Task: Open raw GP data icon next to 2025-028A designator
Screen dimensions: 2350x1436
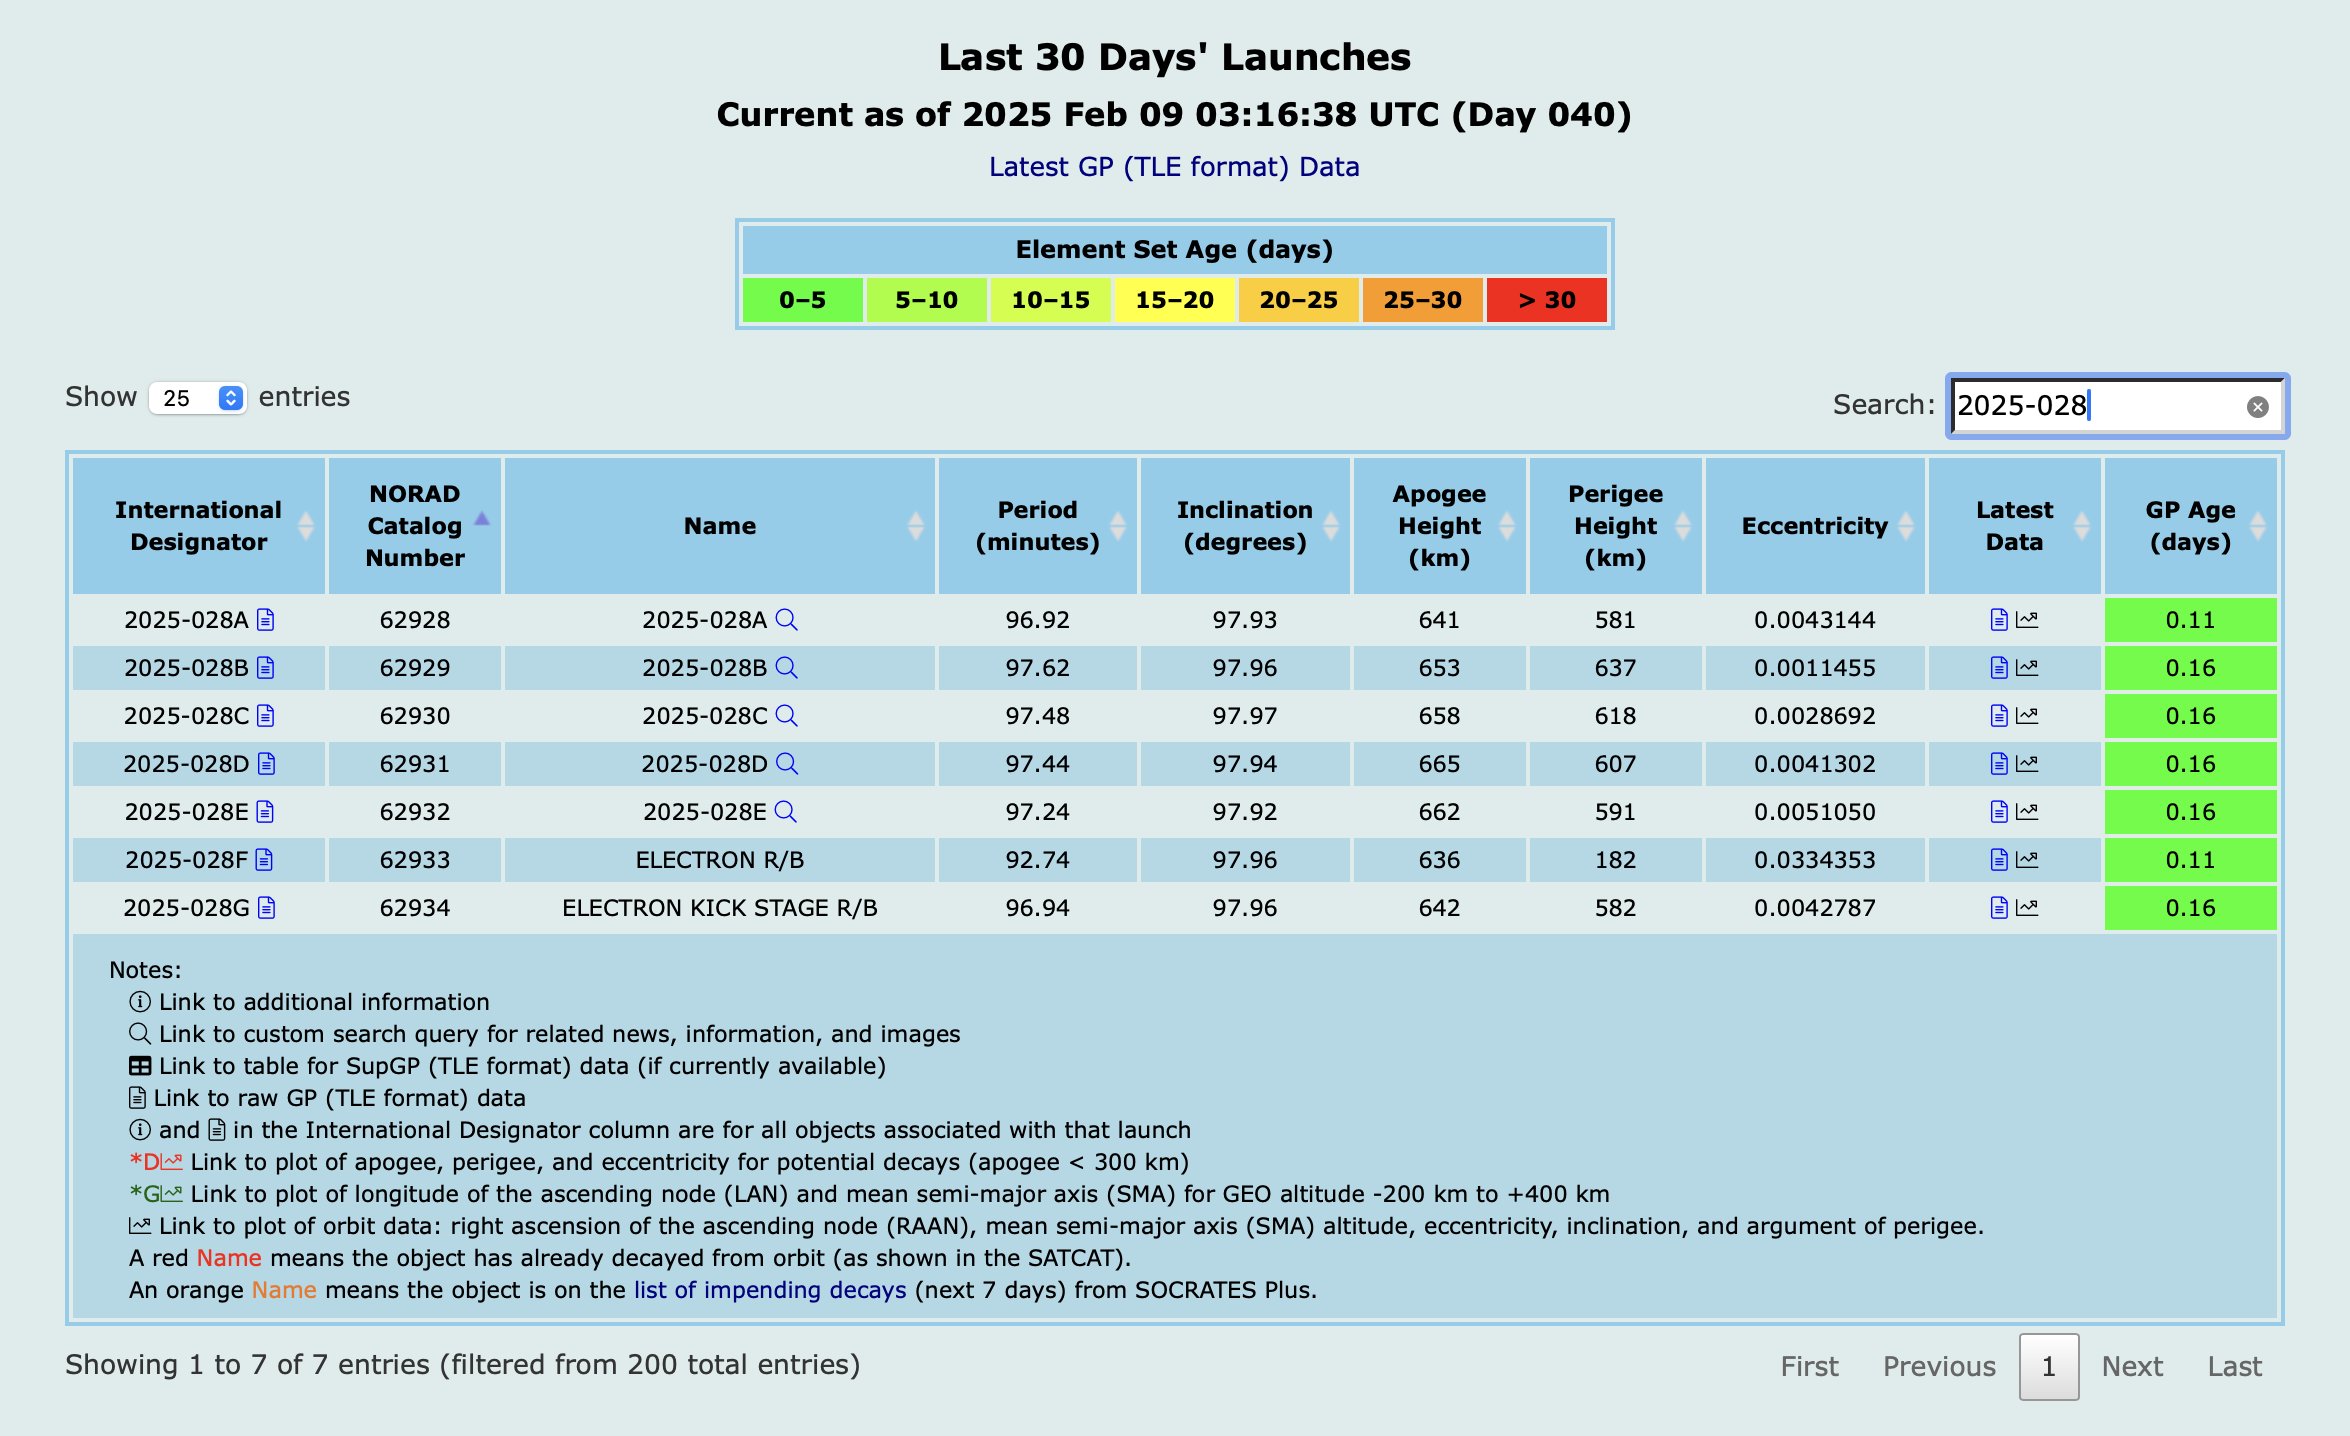Action: 265,620
